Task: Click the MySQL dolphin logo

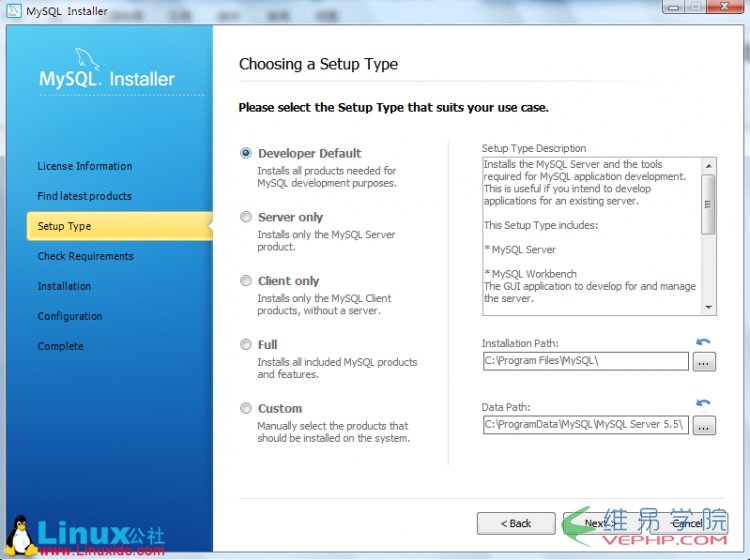Action: [88, 59]
